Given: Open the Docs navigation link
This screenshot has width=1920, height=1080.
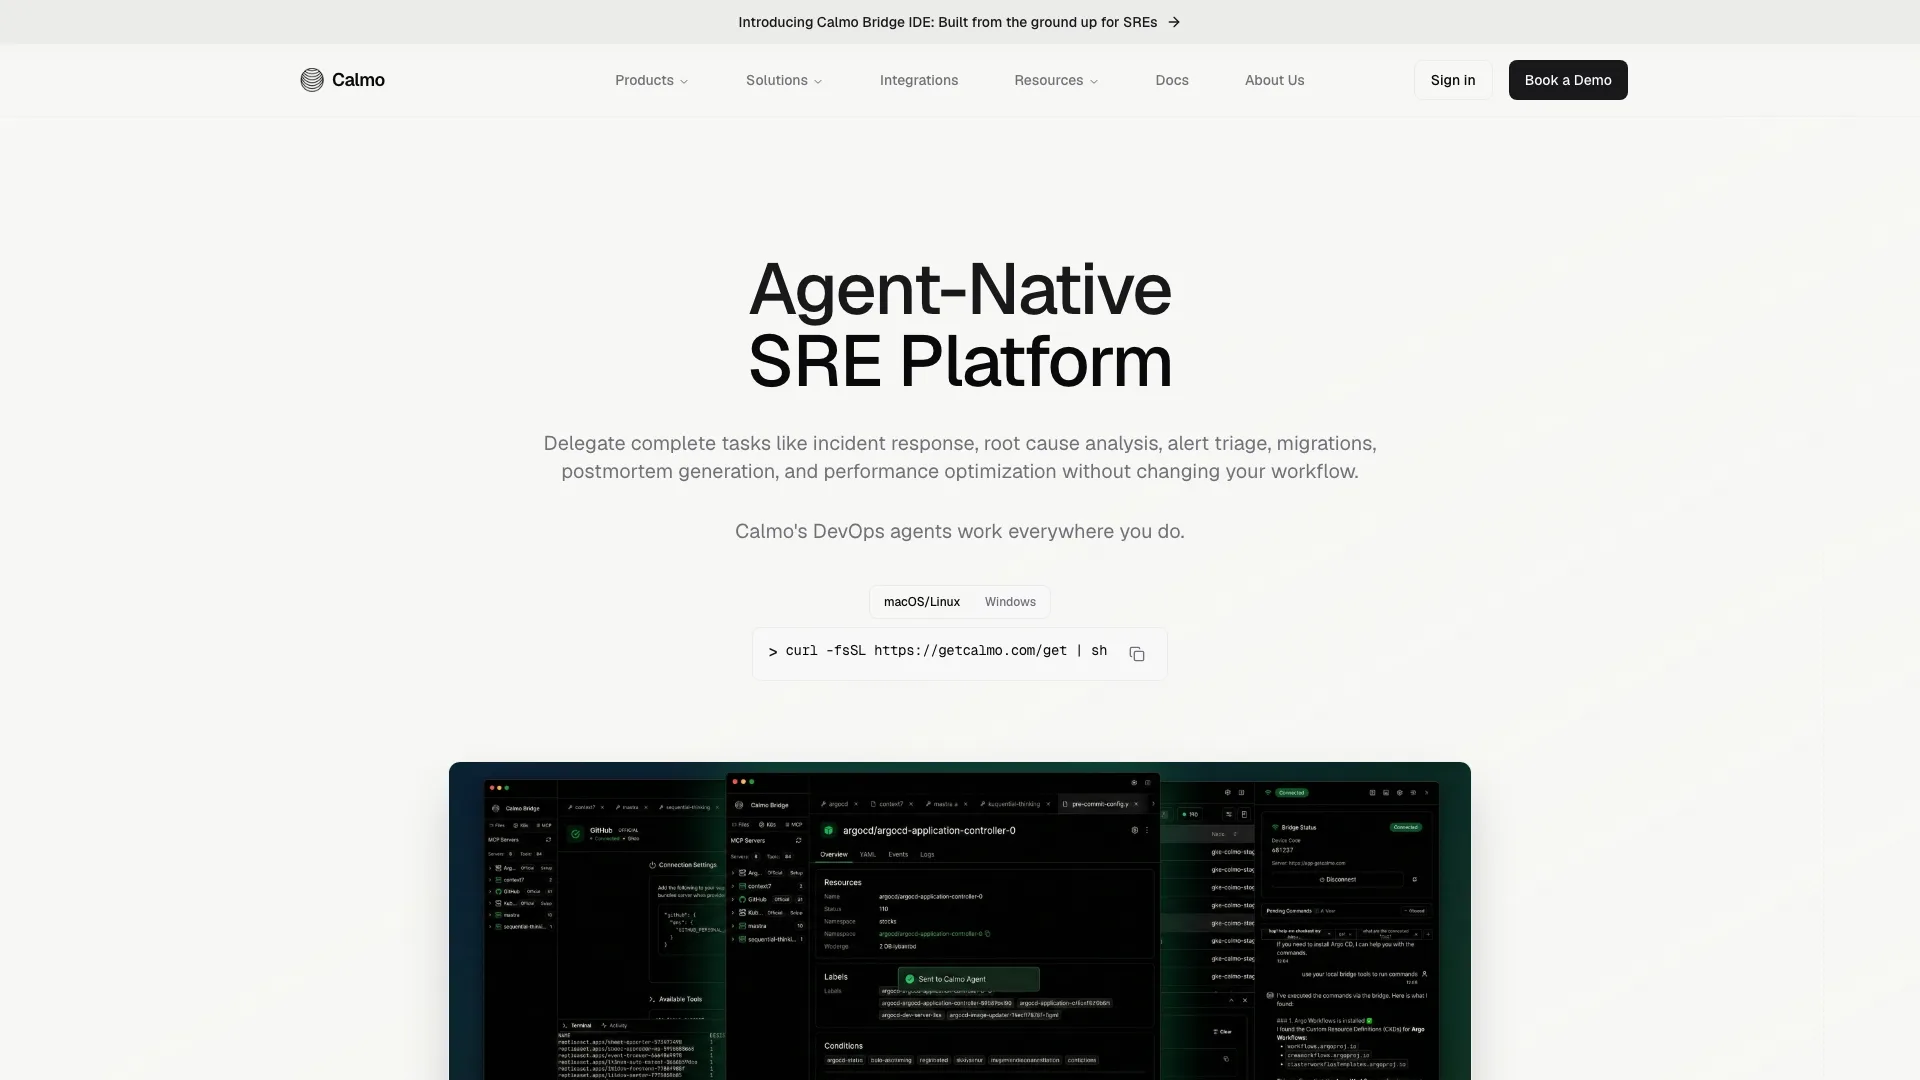Looking at the screenshot, I should 1172,80.
